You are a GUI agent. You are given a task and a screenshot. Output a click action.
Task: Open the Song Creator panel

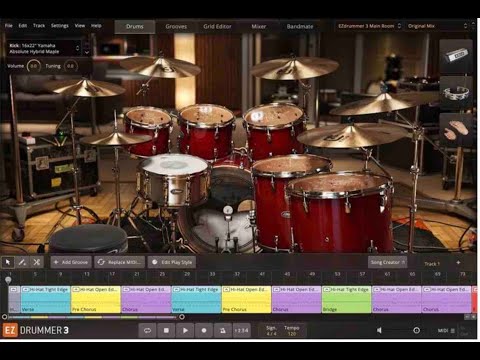point(387,262)
